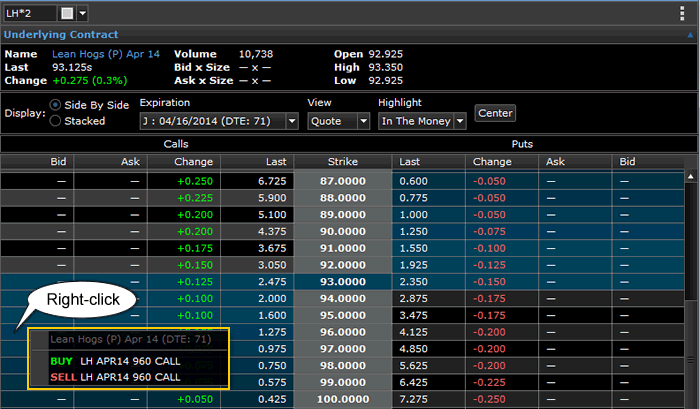Open the Expiration dropdown
The image size is (700, 409).
[x=219, y=121]
